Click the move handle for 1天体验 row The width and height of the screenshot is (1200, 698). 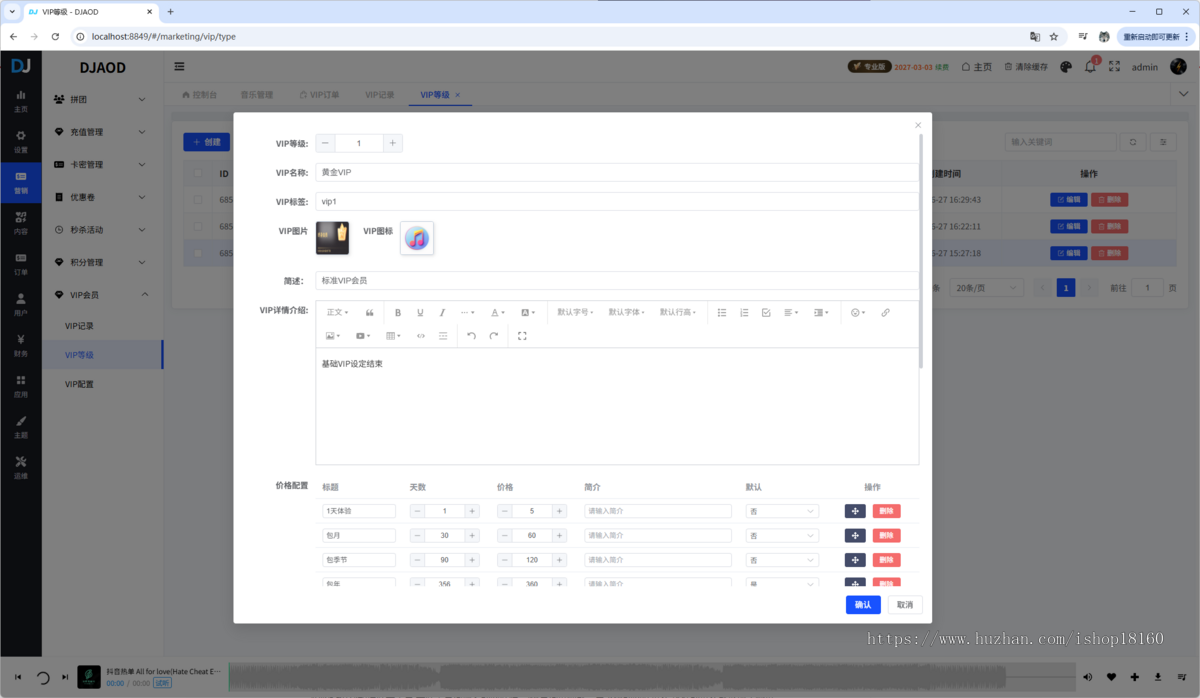pos(855,511)
